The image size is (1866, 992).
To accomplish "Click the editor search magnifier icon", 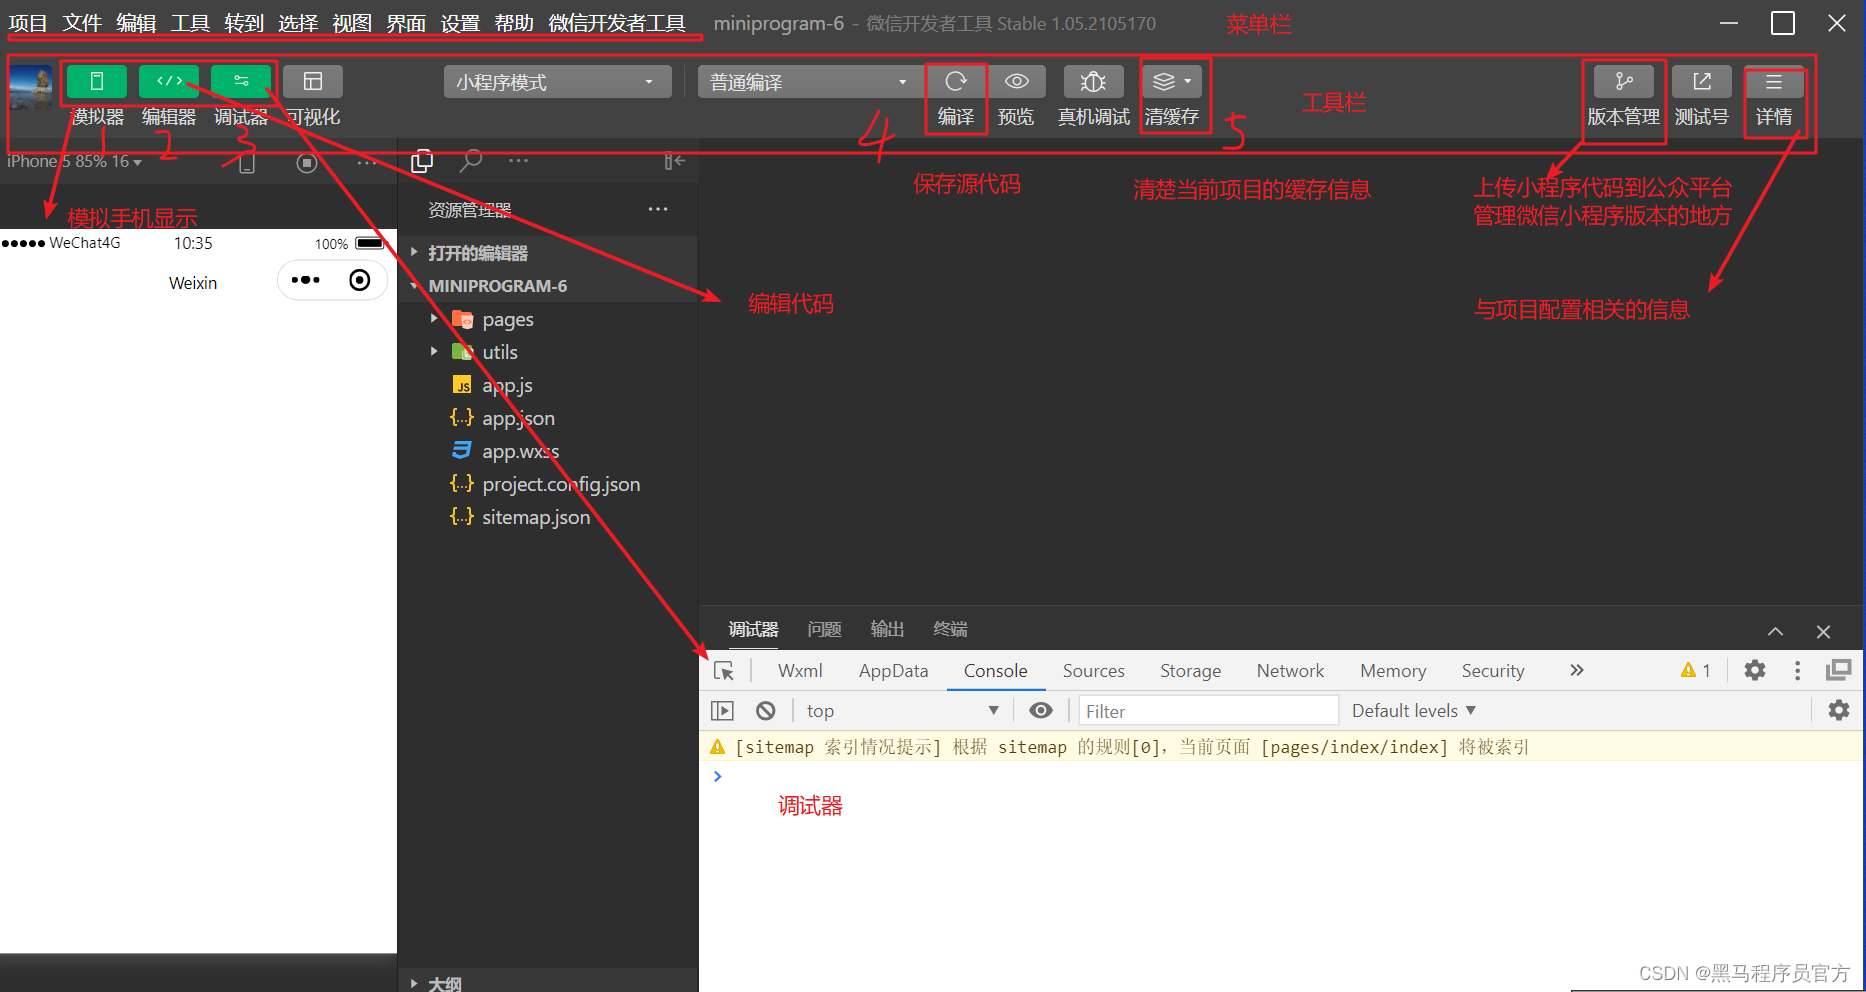I will [471, 161].
